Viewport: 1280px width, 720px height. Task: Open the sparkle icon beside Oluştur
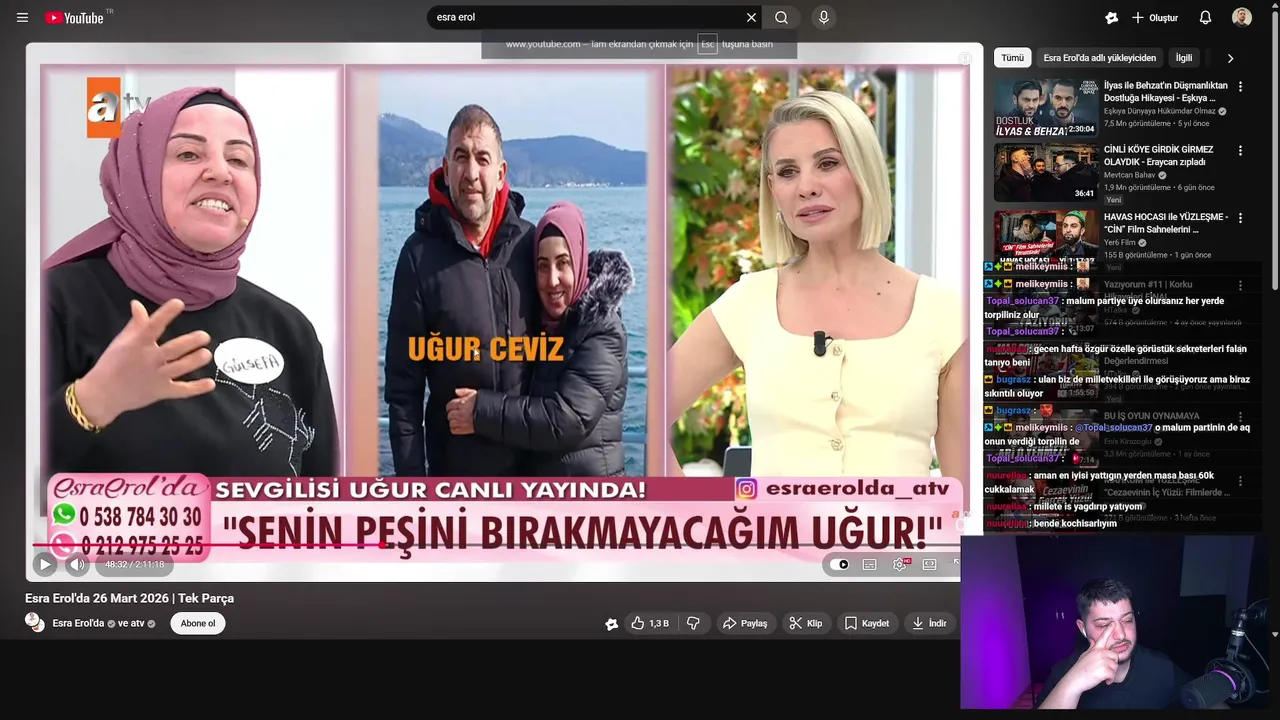pyautogui.click(x=1111, y=17)
